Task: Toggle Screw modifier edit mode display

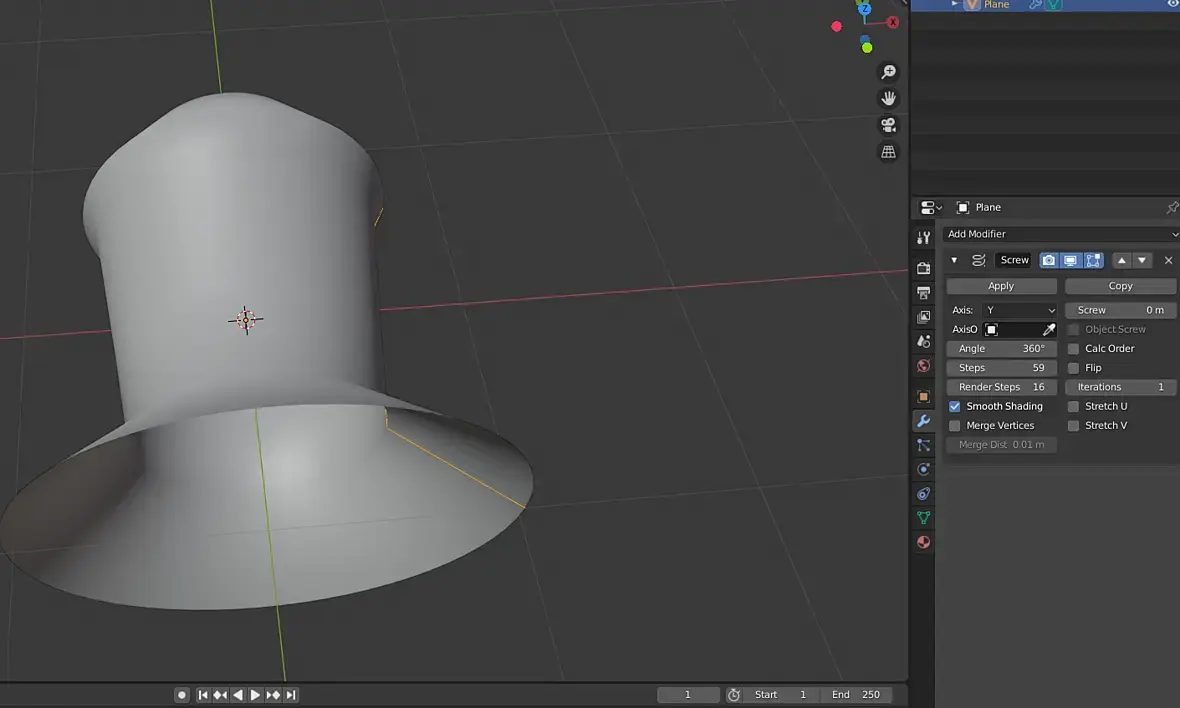Action: point(1093,260)
